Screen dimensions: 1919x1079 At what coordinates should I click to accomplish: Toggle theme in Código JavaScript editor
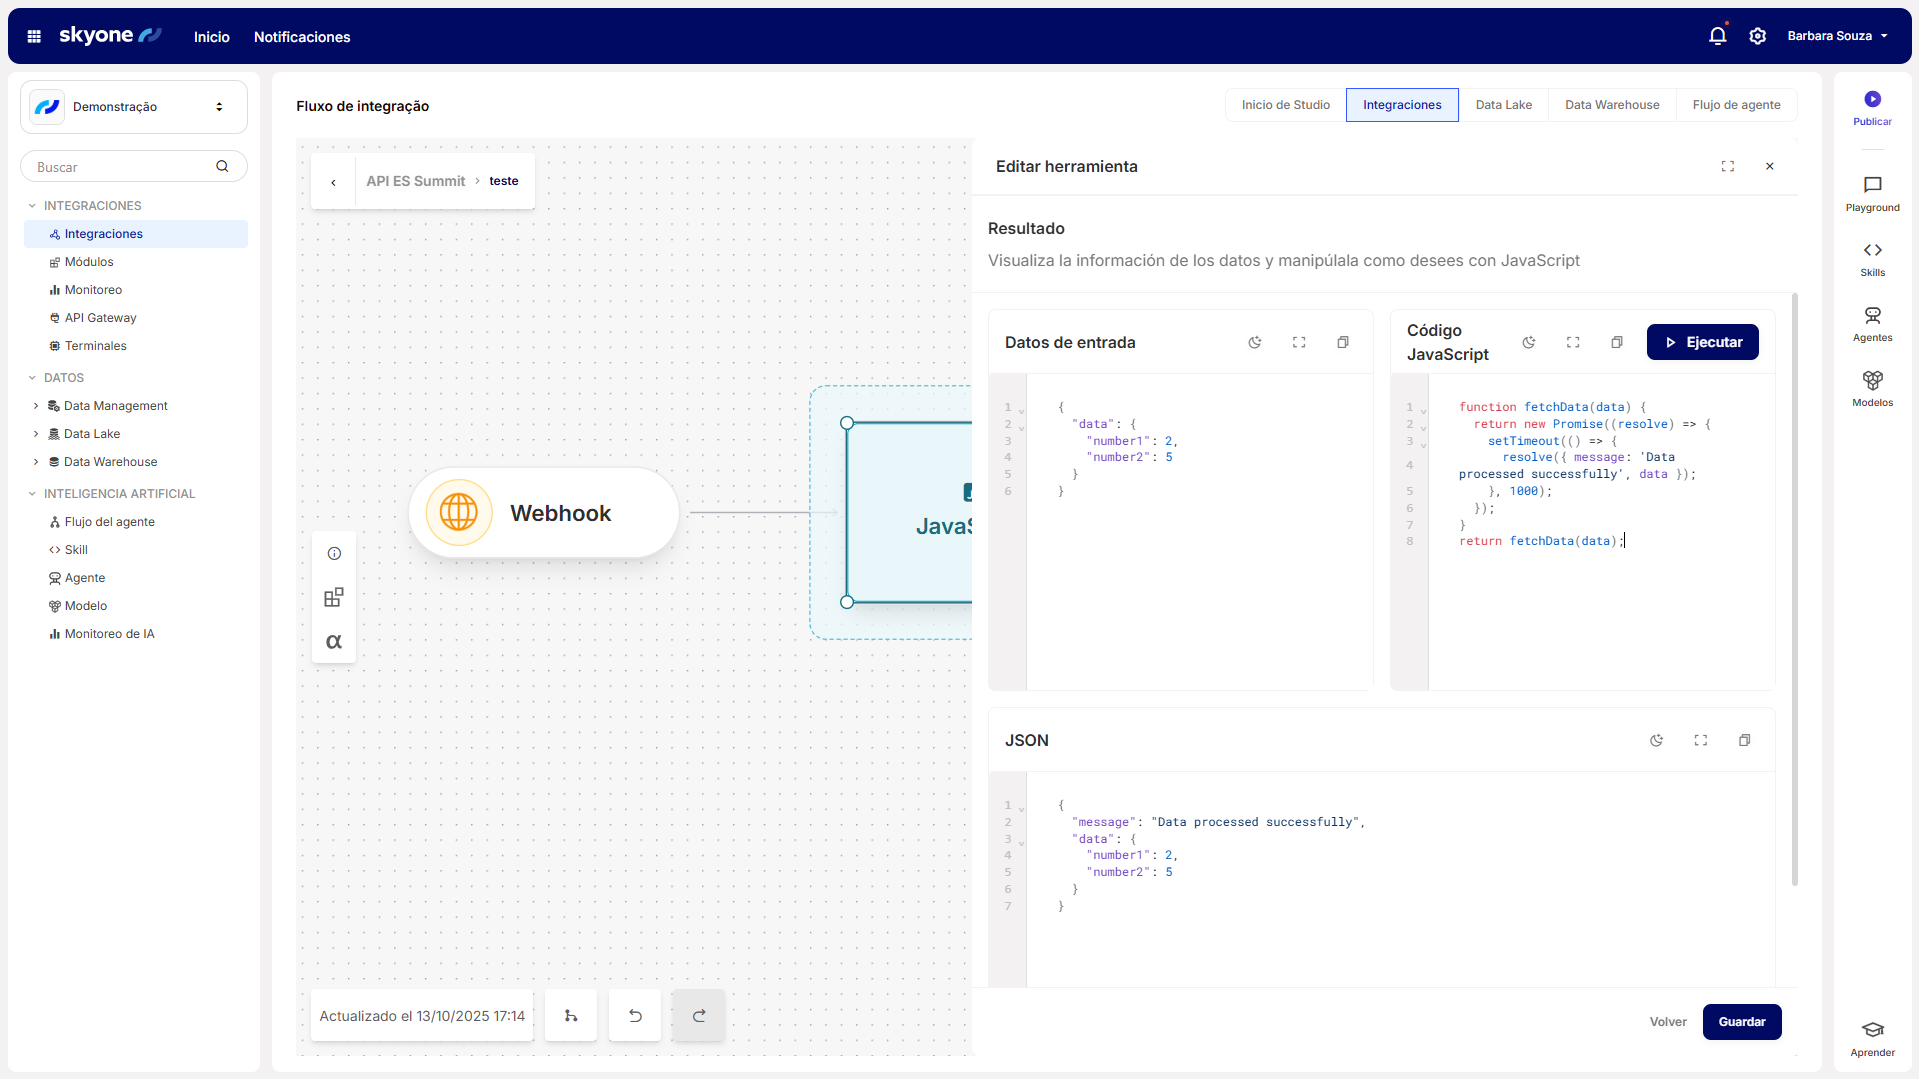[x=1529, y=342]
